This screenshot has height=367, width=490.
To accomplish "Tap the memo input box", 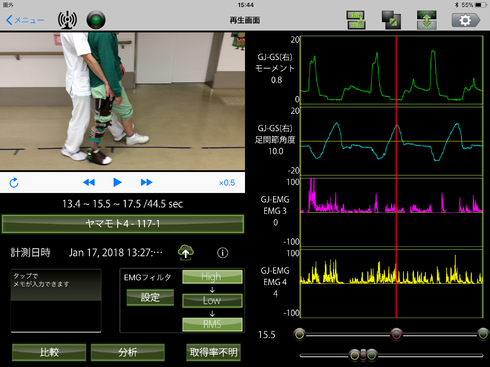I will [x=56, y=301].
